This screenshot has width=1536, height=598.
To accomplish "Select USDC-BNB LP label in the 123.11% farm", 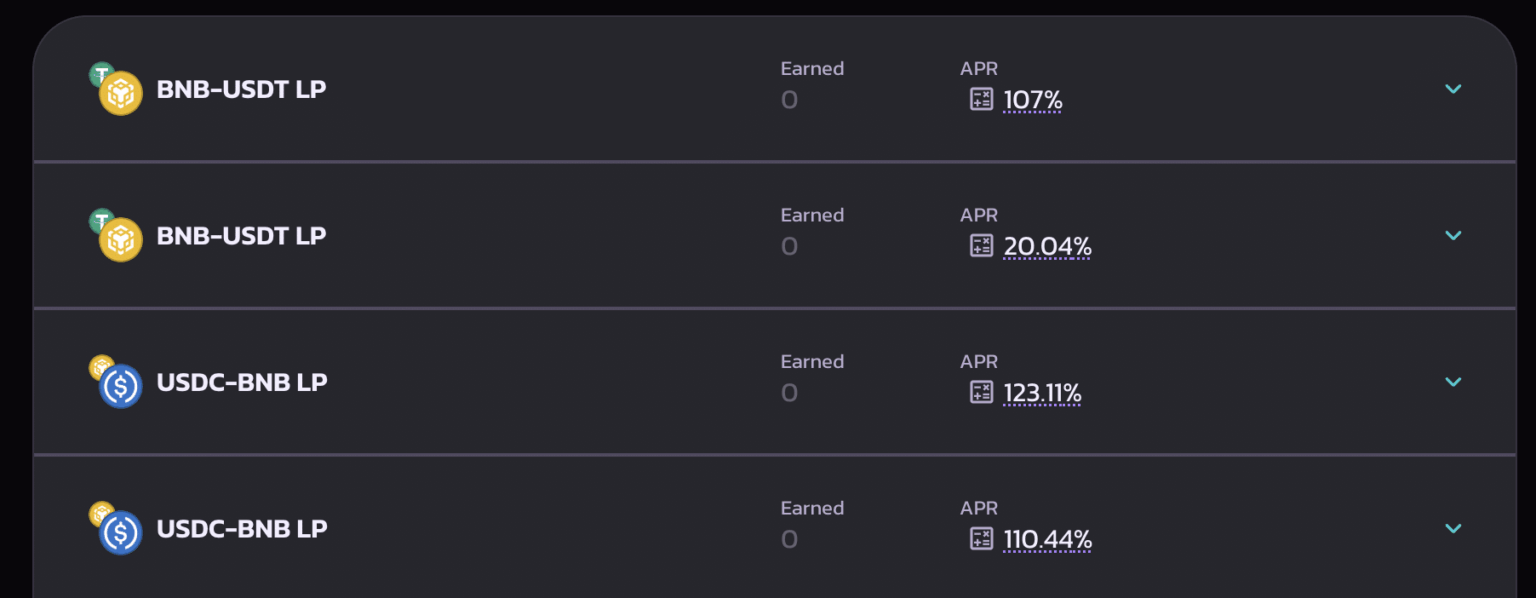I will click(242, 382).
